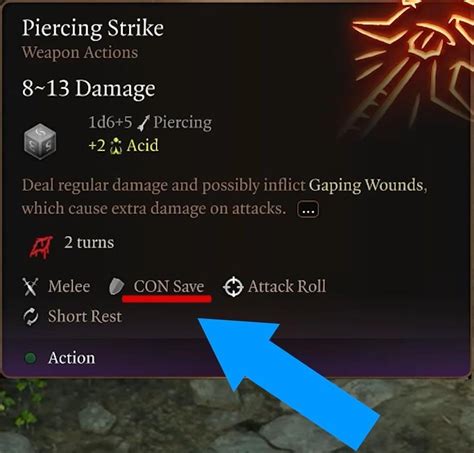The width and height of the screenshot is (474, 453).
Task: Select the Piercing Strike title
Action: tap(93, 28)
